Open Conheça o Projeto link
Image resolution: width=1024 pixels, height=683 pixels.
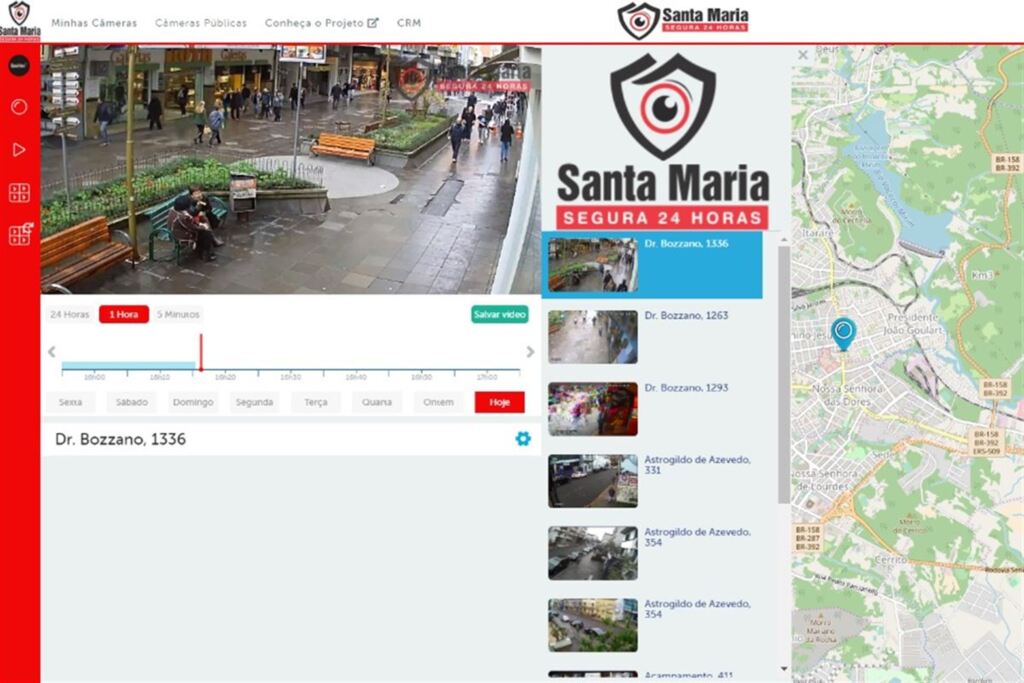[314, 23]
